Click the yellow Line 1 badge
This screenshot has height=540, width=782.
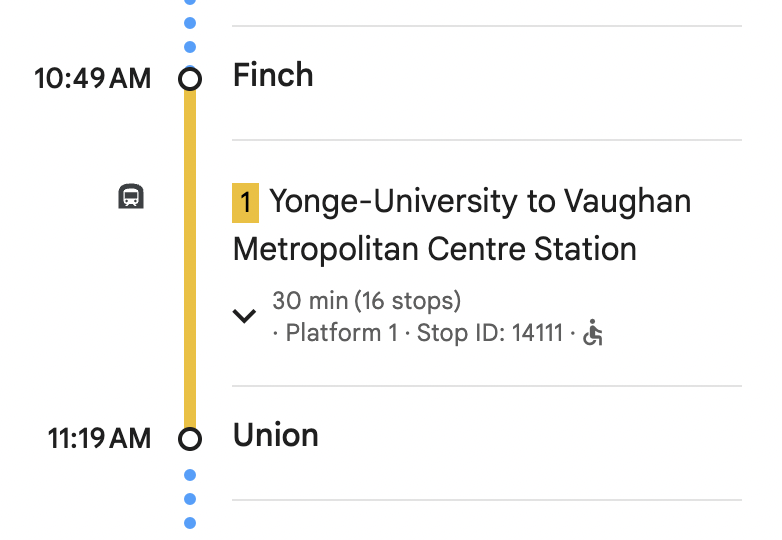245,202
